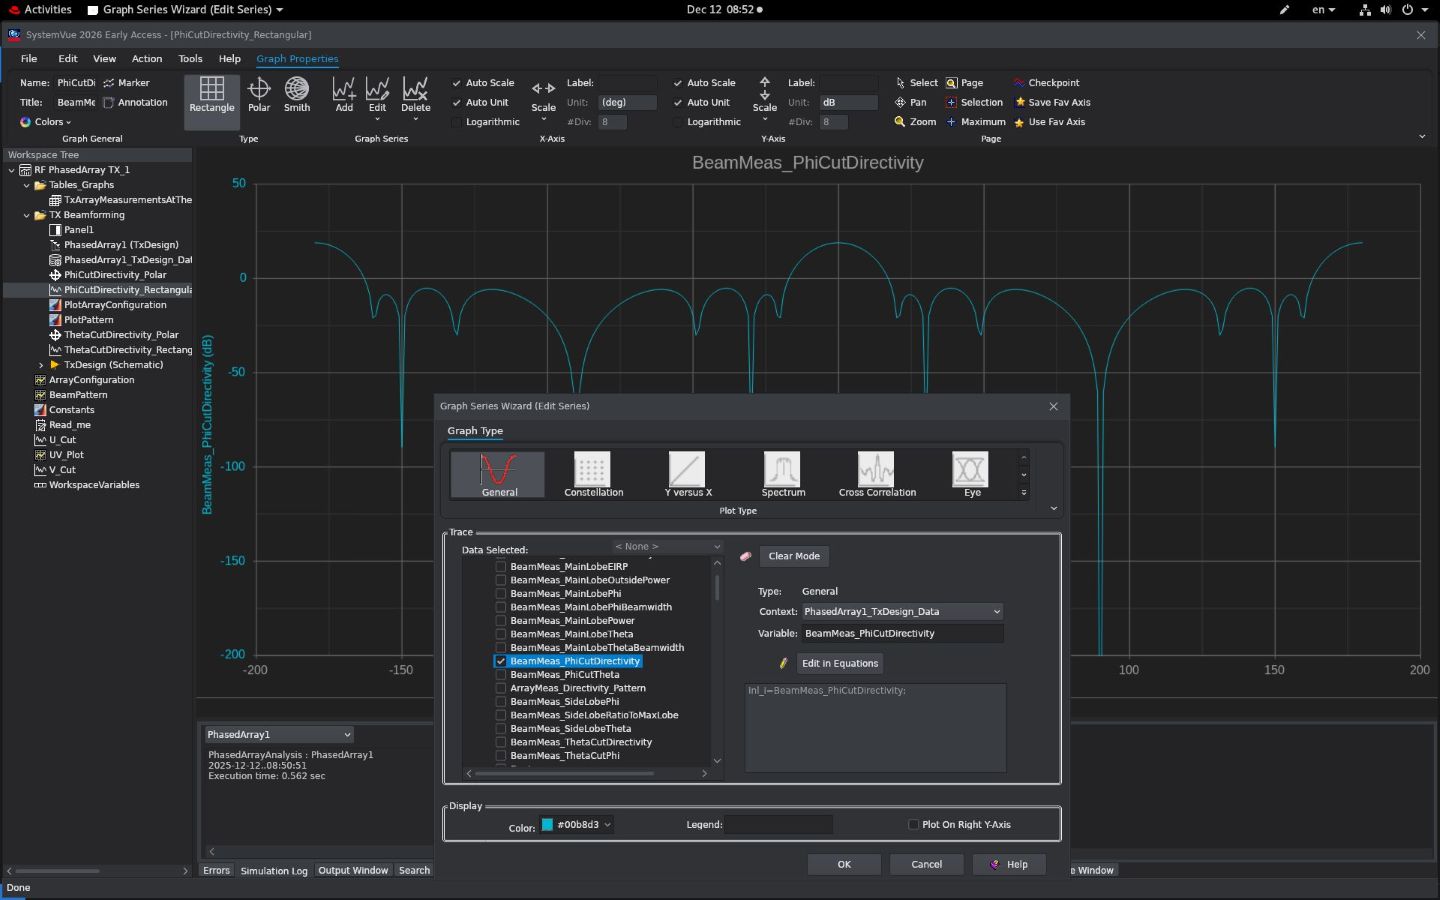Switch graph type to Smith chart
The width and height of the screenshot is (1440, 900).
click(297, 95)
